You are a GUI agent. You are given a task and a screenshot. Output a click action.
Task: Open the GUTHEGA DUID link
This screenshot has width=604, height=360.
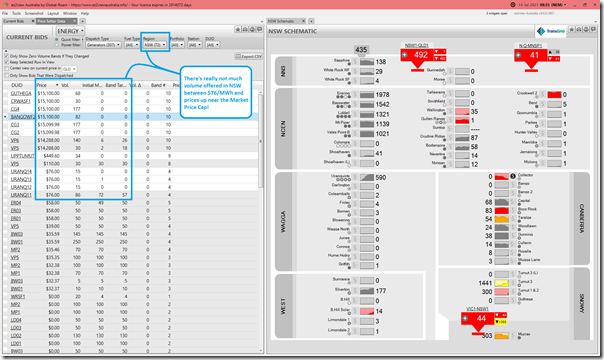(21, 93)
